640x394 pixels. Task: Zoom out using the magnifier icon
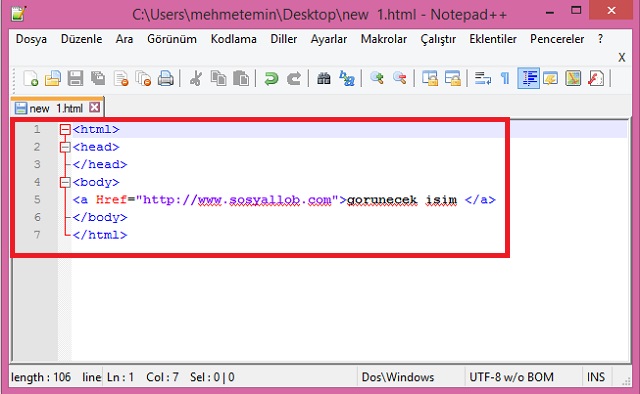point(400,78)
